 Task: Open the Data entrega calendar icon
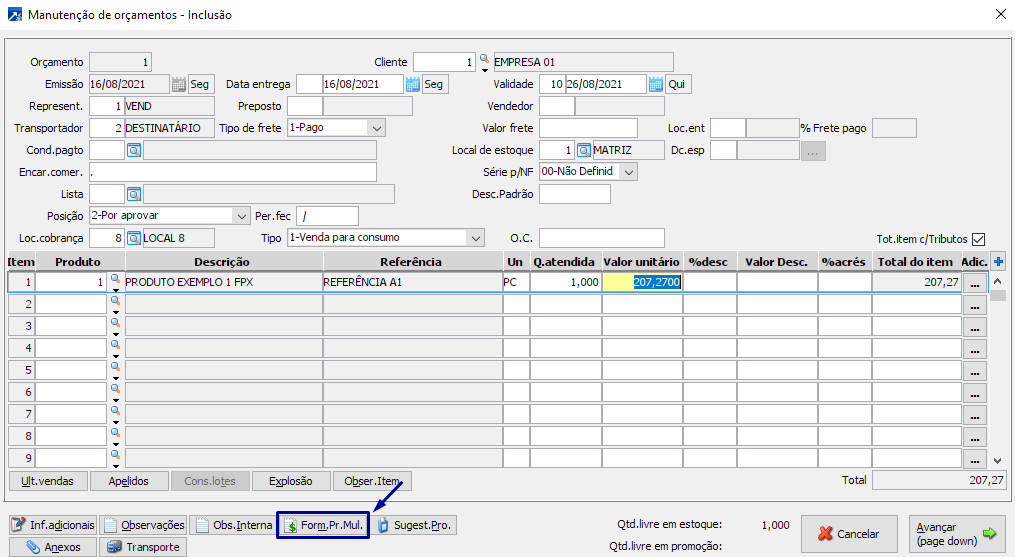412,84
